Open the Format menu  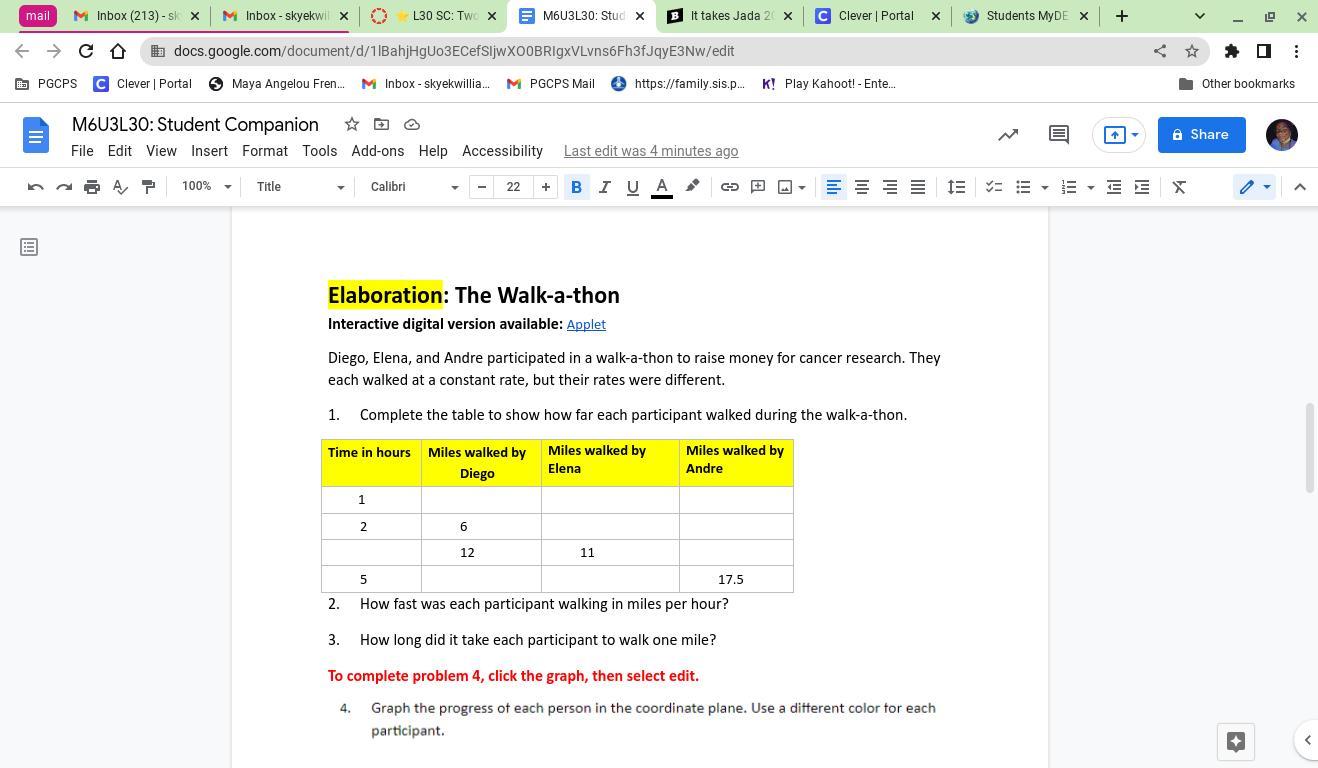coord(265,151)
